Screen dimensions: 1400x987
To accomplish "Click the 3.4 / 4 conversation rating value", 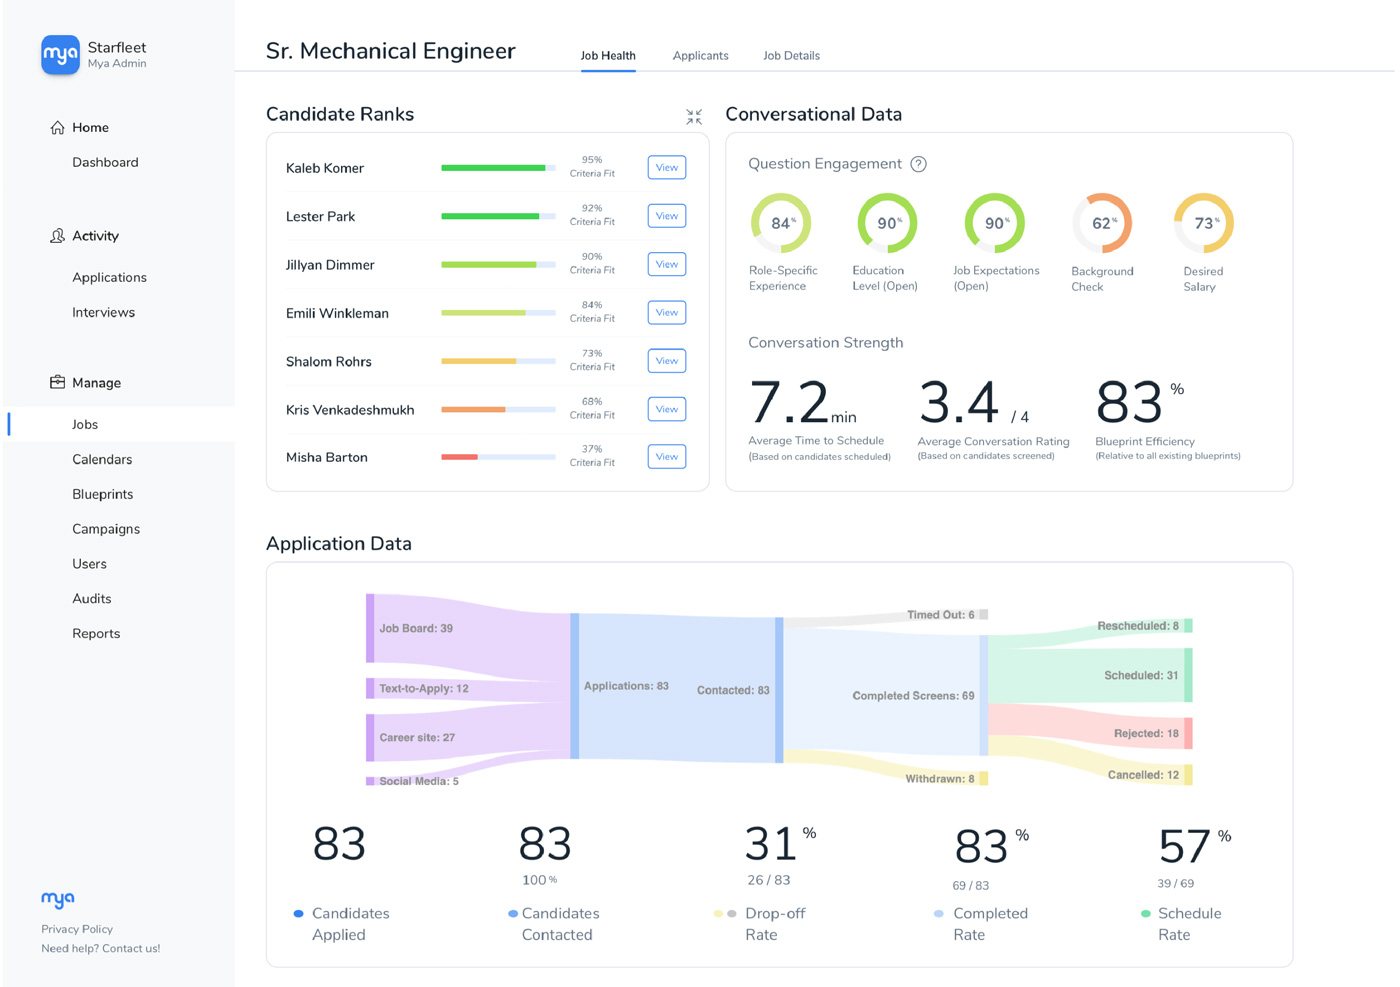I will click(x=974, y=403).
